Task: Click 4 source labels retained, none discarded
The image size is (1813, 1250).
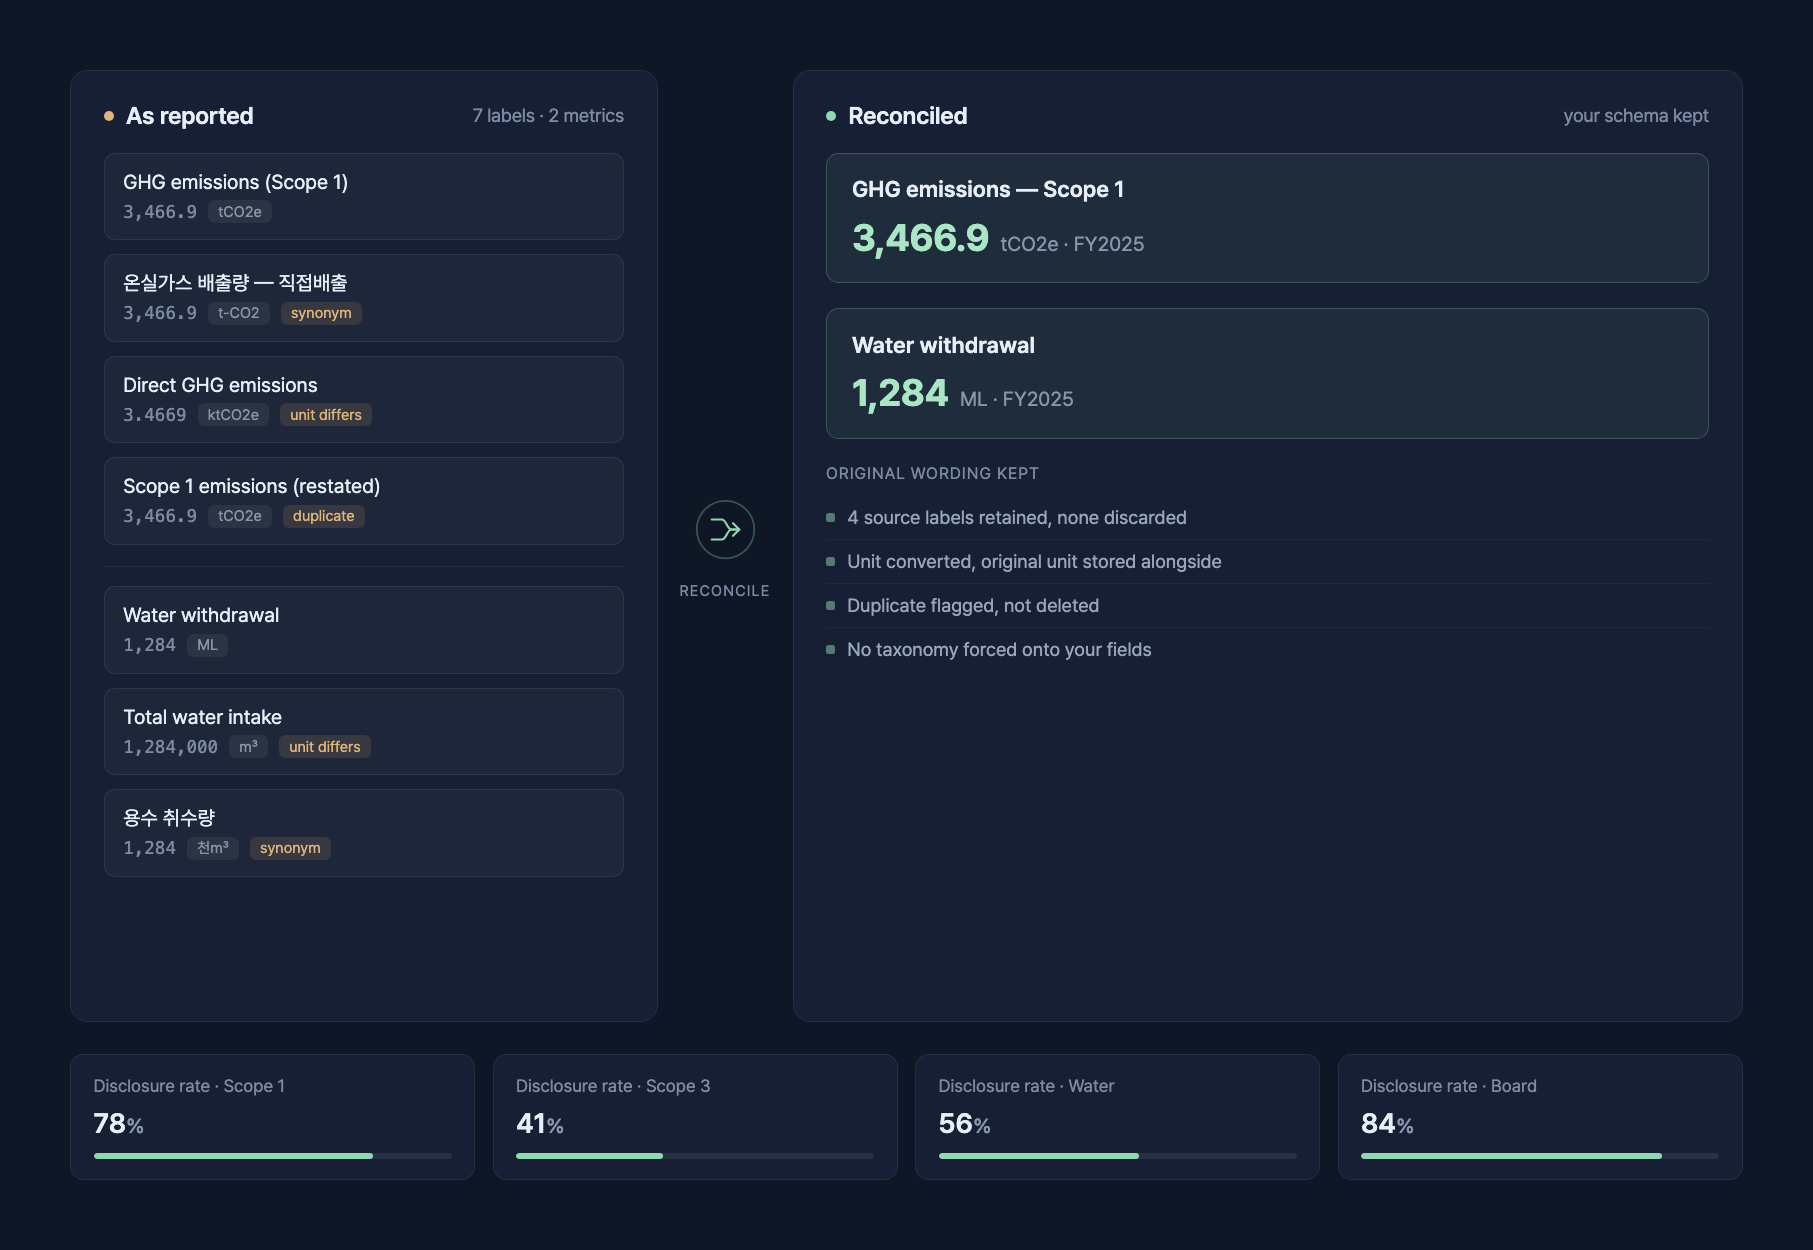Action: pos(1017,518)
